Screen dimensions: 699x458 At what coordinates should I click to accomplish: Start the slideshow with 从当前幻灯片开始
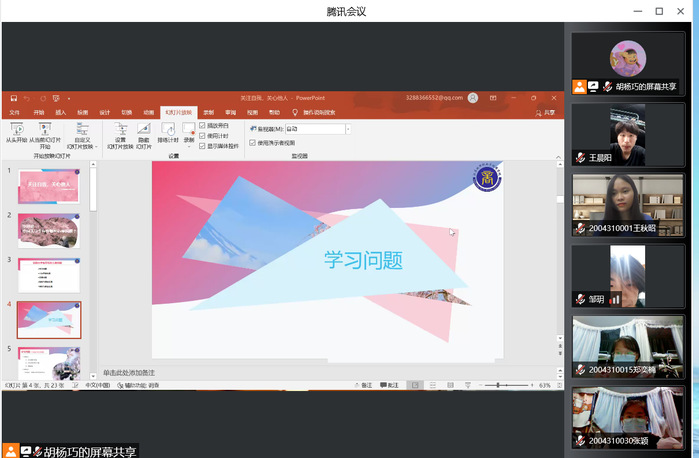tap(45, 136)
